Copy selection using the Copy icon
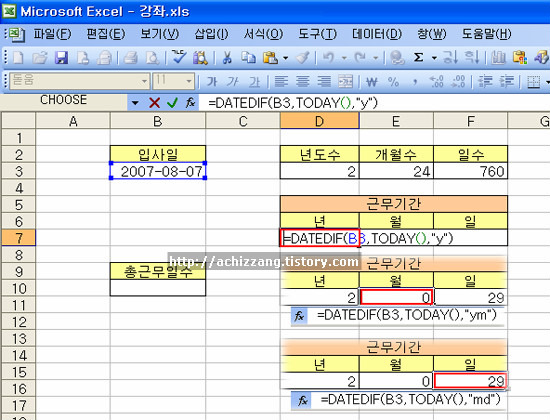The image size is (550, 420). tap(248, 58)
